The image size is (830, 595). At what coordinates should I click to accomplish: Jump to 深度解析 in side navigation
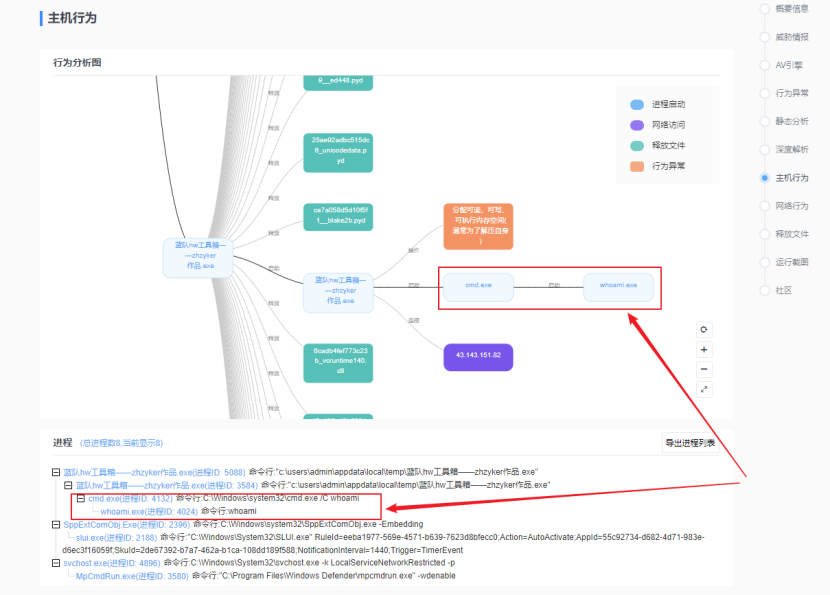pyautogui.click(x=792, y=149)
